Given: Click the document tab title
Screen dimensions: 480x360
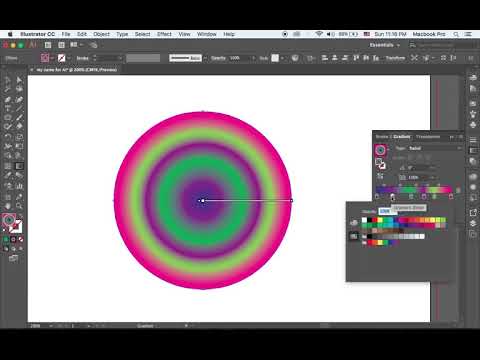Looking at the screenshot, I should [76, 70].
